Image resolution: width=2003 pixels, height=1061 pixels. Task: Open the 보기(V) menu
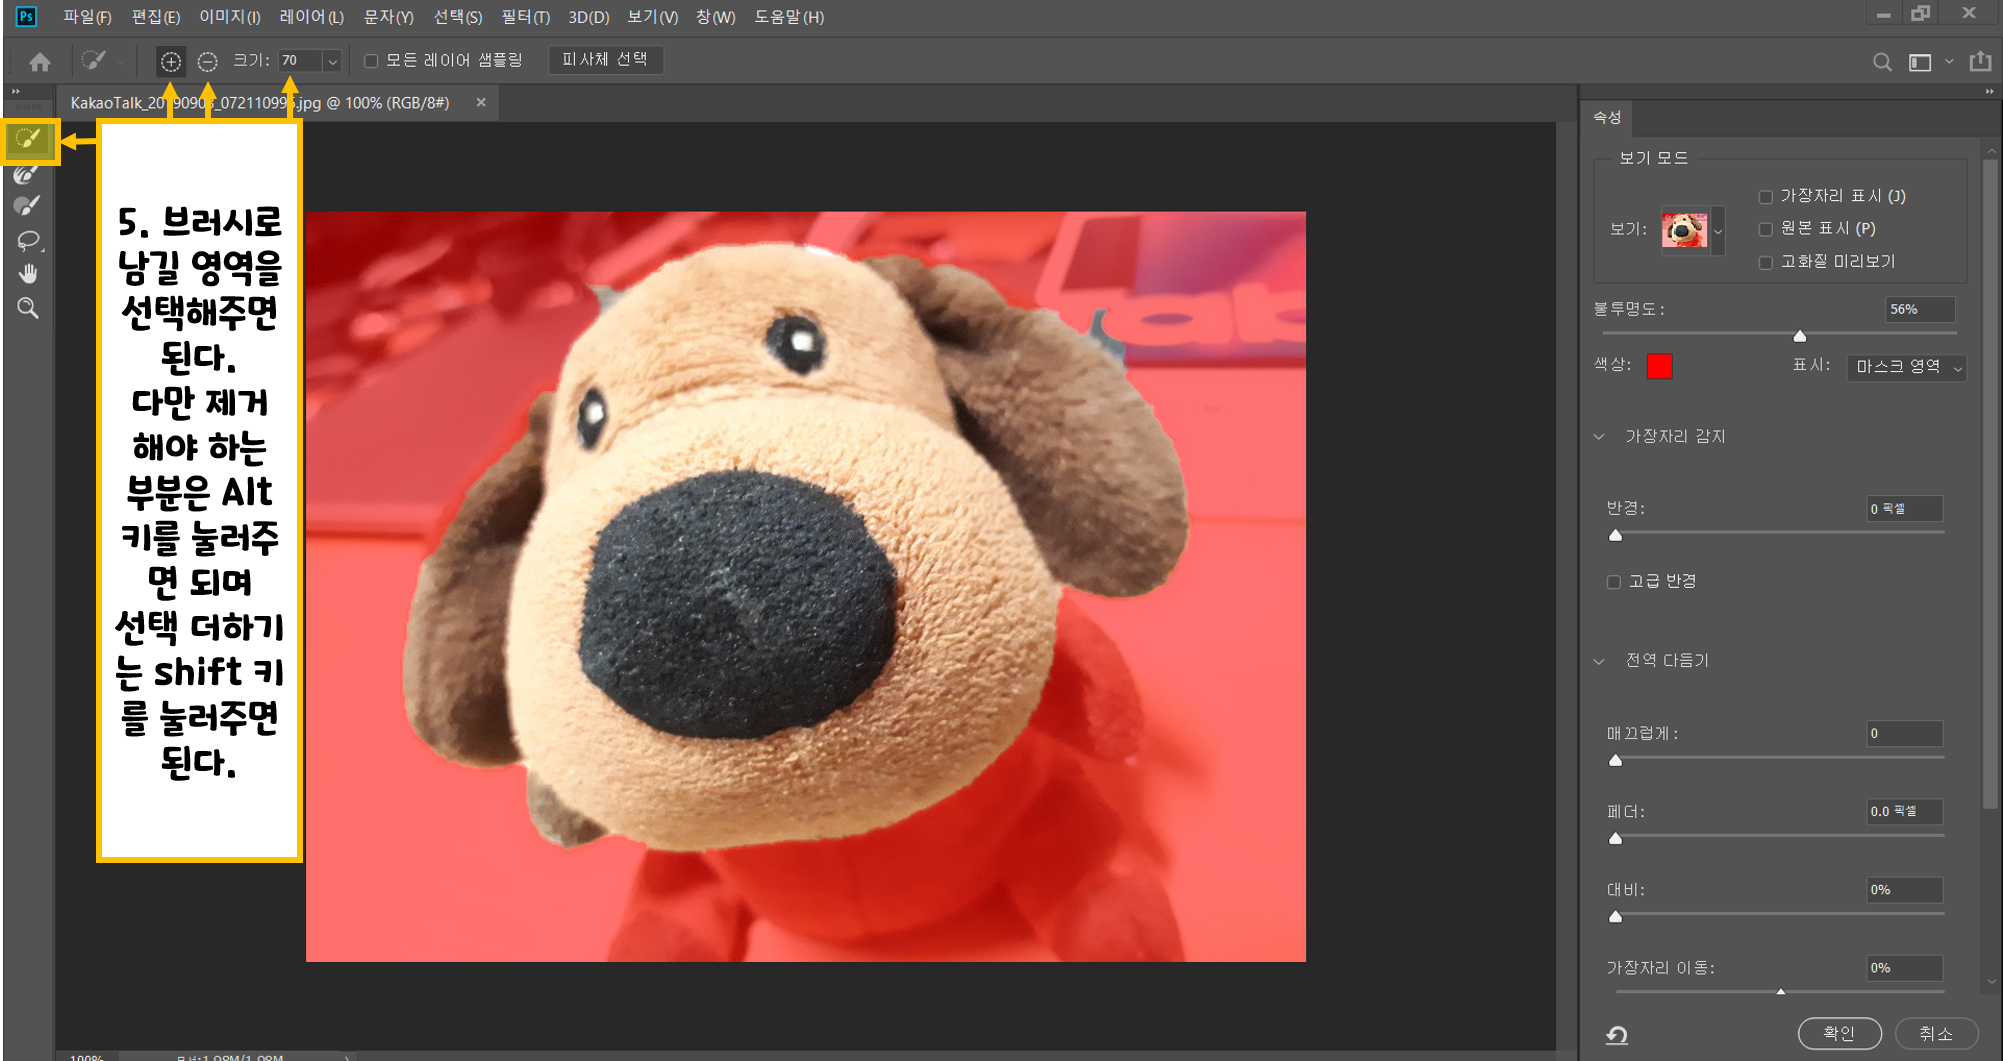coord(653,17)
